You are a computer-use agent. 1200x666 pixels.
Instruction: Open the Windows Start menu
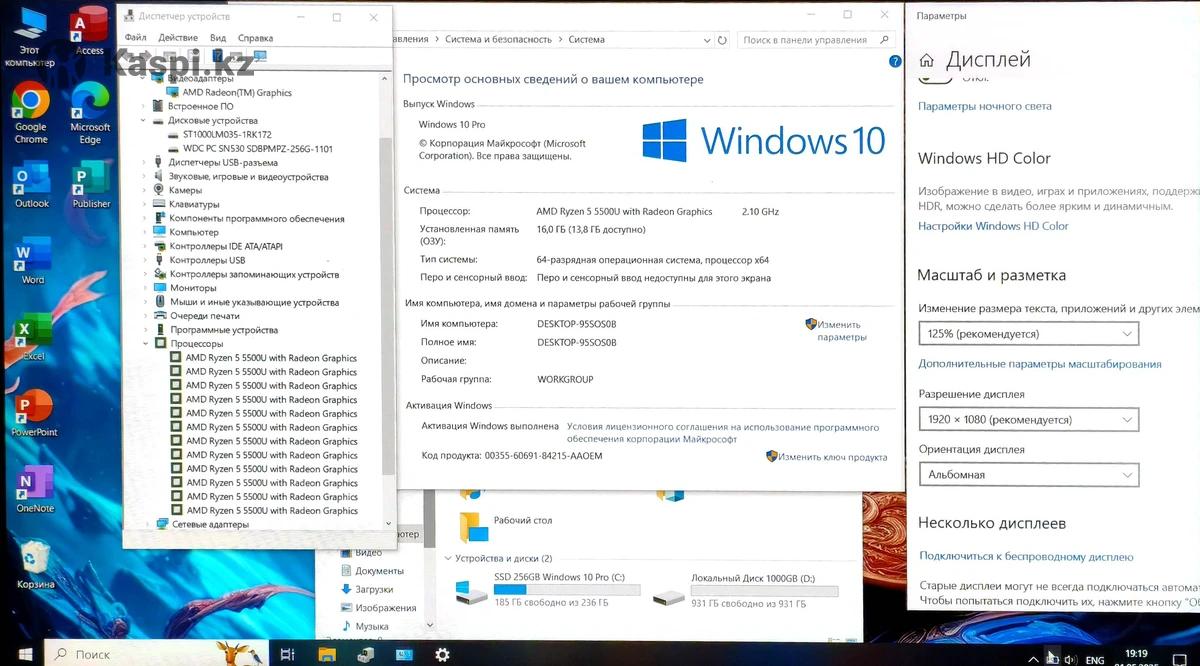point(25,654)
